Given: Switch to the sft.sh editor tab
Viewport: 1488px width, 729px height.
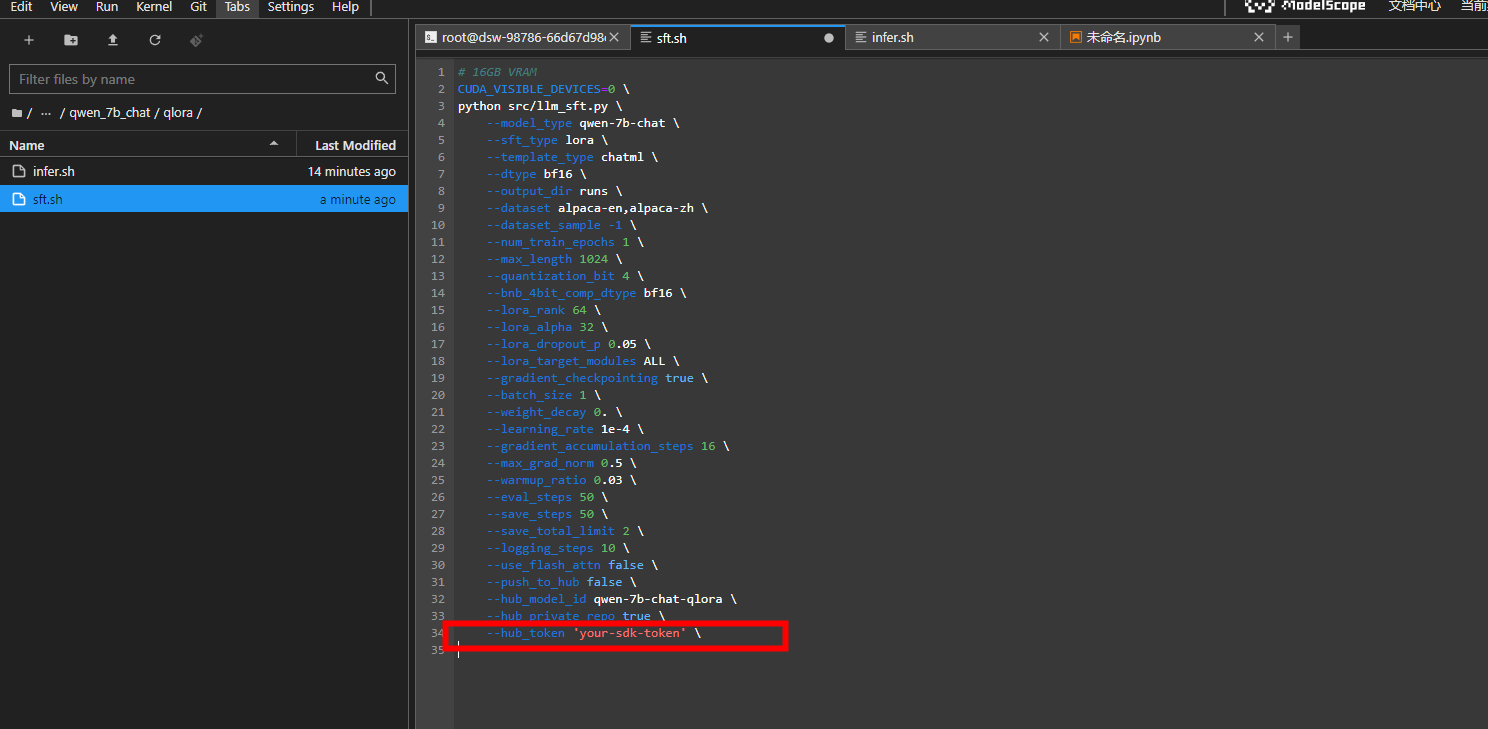Looking at the screenshot, I should (x=737, y=37).
